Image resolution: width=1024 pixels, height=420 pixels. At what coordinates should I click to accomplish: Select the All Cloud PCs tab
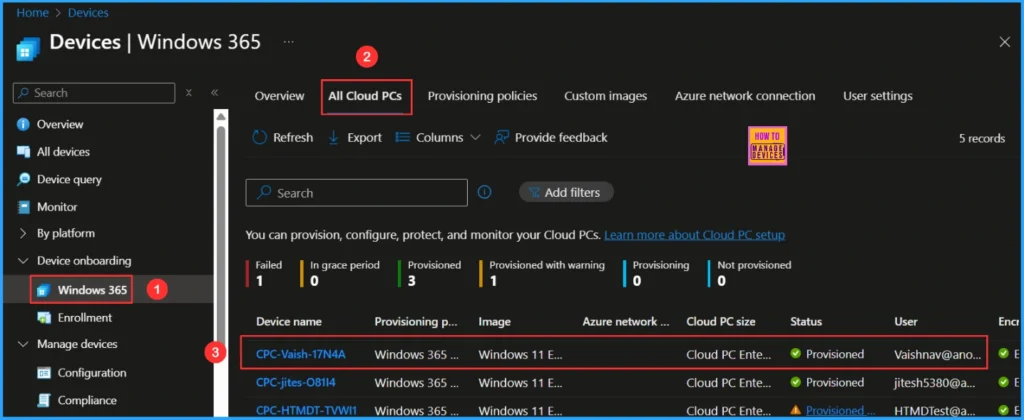point(365,96)
